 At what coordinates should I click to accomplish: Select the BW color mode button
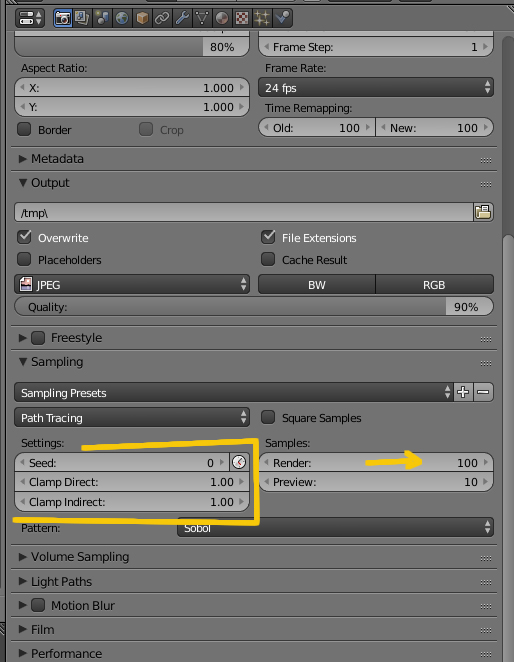(x=317, y=285)
